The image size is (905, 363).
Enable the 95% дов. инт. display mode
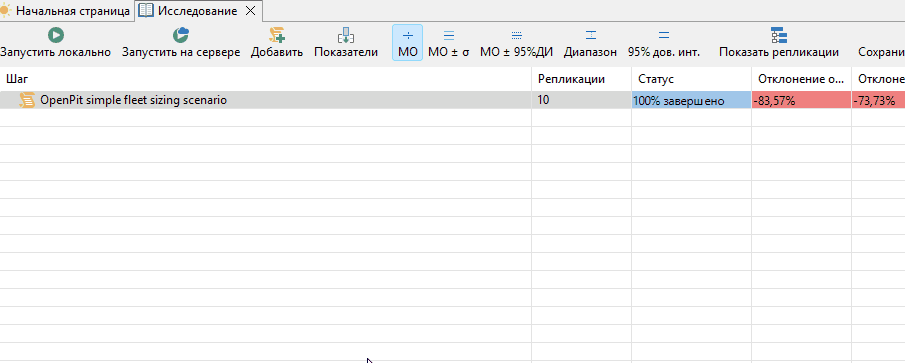pyautogui.click(x=664, y=43)
